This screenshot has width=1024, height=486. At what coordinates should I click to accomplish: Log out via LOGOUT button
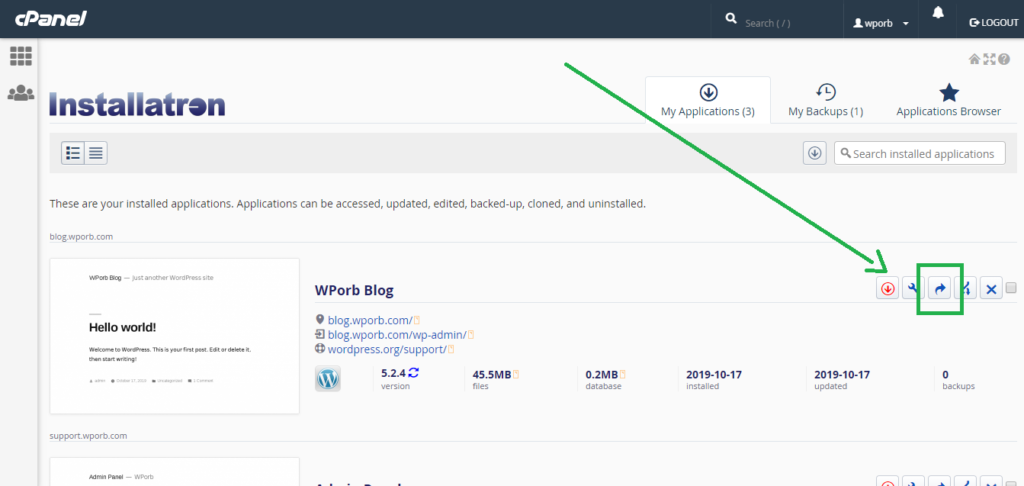point(994,23)
